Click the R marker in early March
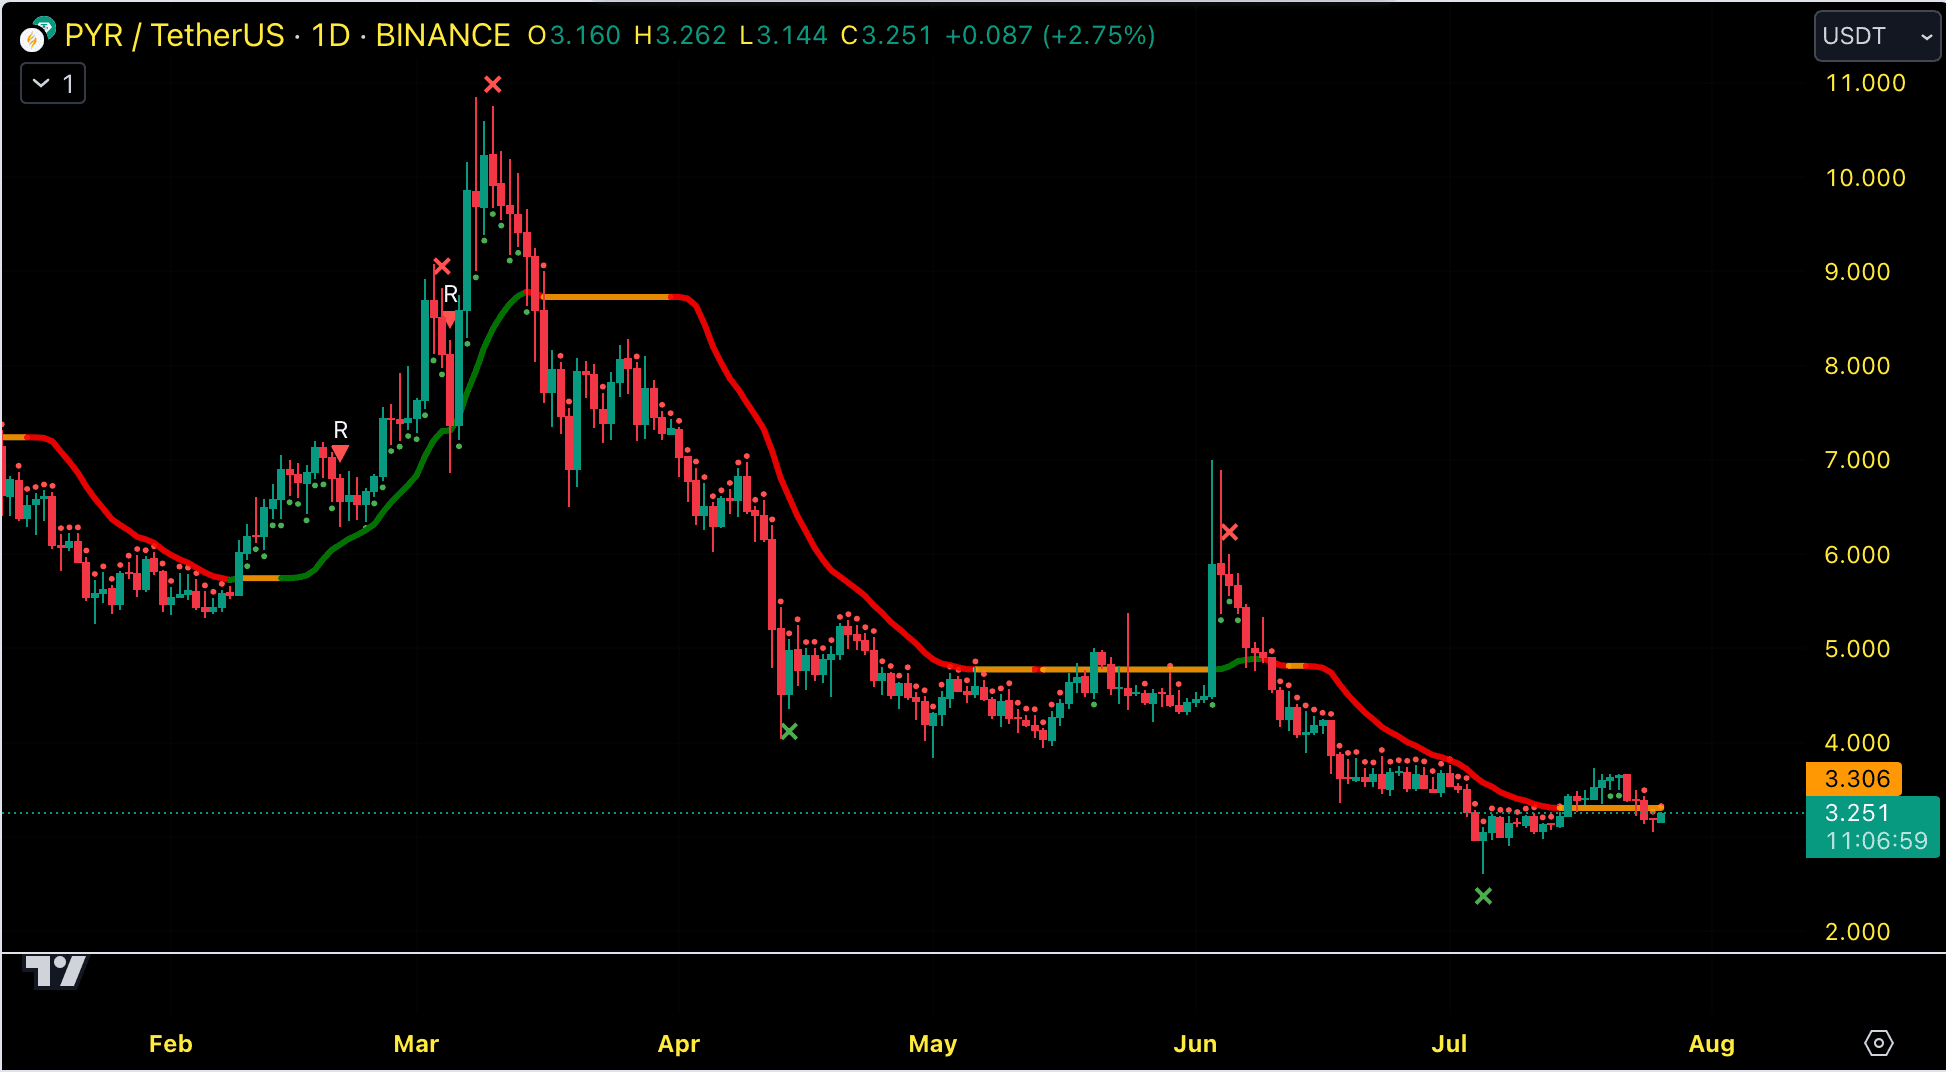 click(x=450, y=304)
